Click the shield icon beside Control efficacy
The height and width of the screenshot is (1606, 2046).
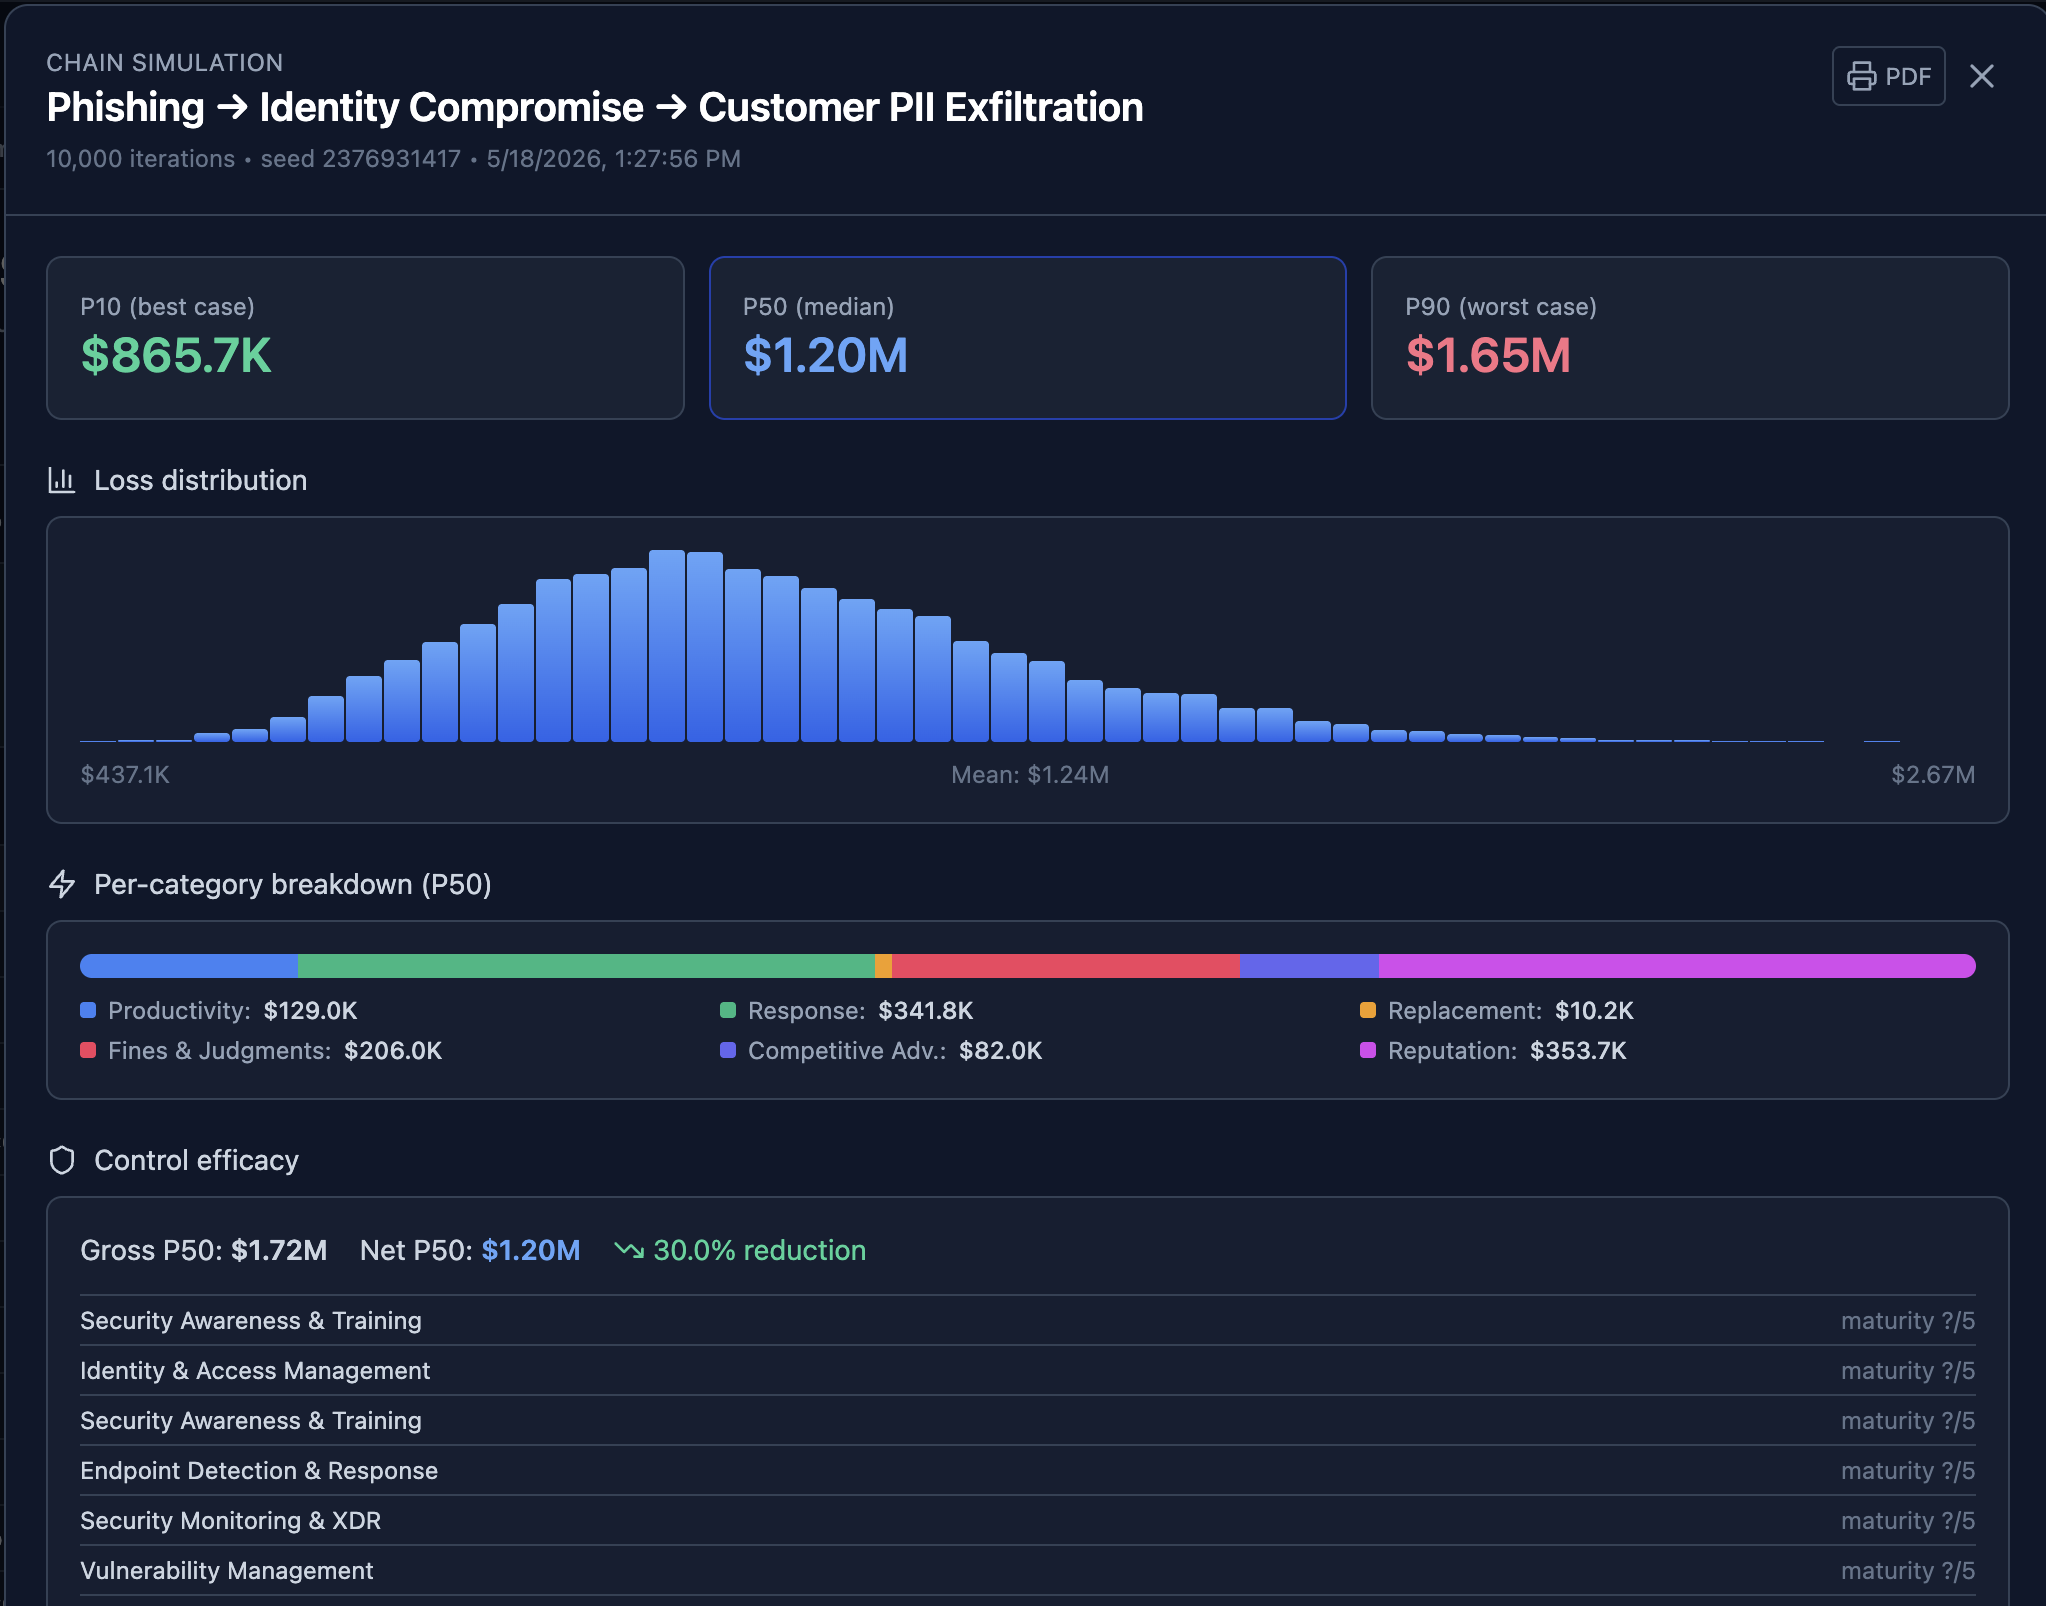pos(62,1160)
